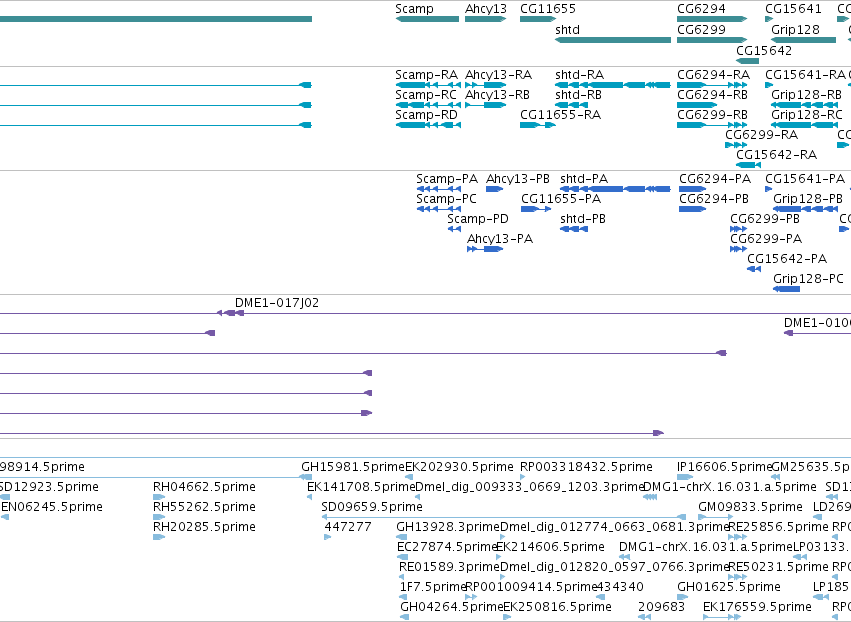
Task: Select transcript CG11655-RA
Action: (x=538, y=125)
